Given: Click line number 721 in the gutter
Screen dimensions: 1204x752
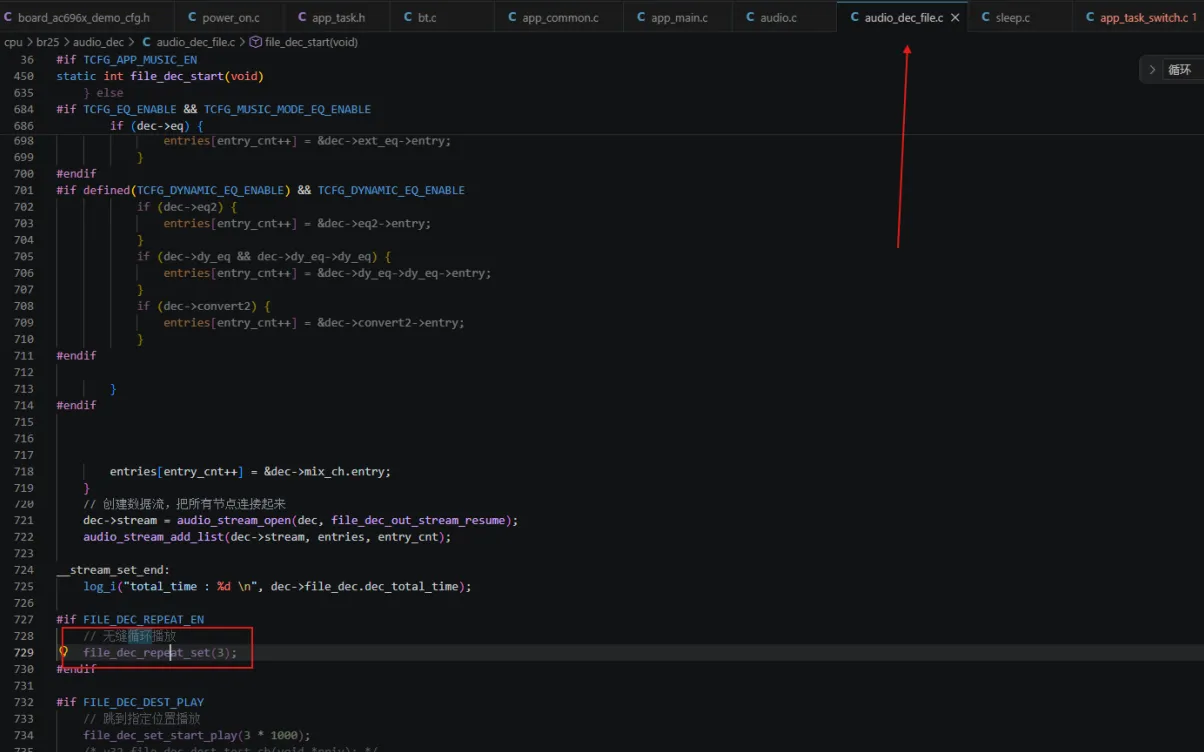Looking at the screenshot, I should coord(23,520).
